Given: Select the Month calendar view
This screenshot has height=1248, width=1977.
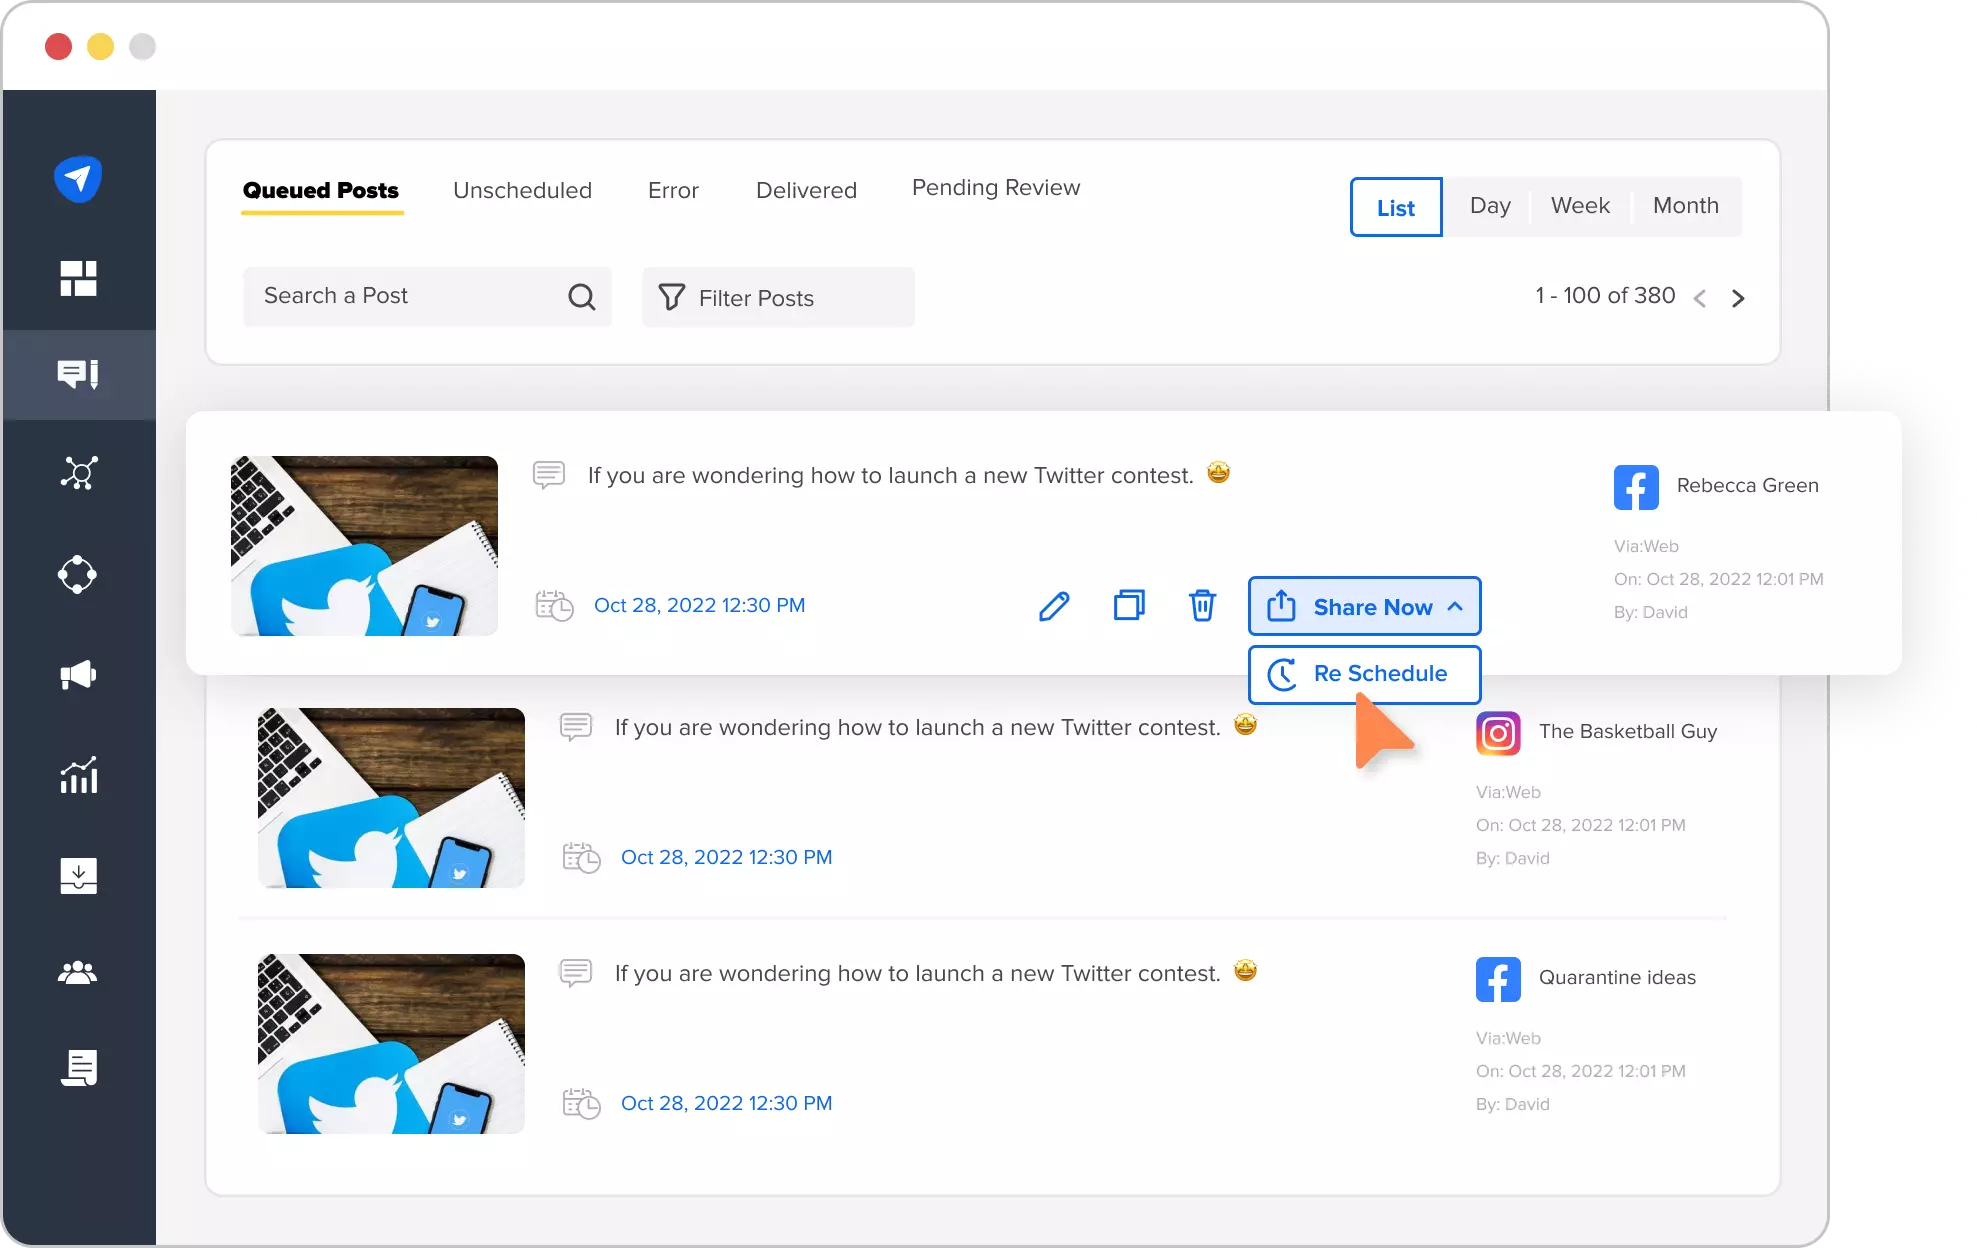Looking at the screenshot, I should [1685, 206].
